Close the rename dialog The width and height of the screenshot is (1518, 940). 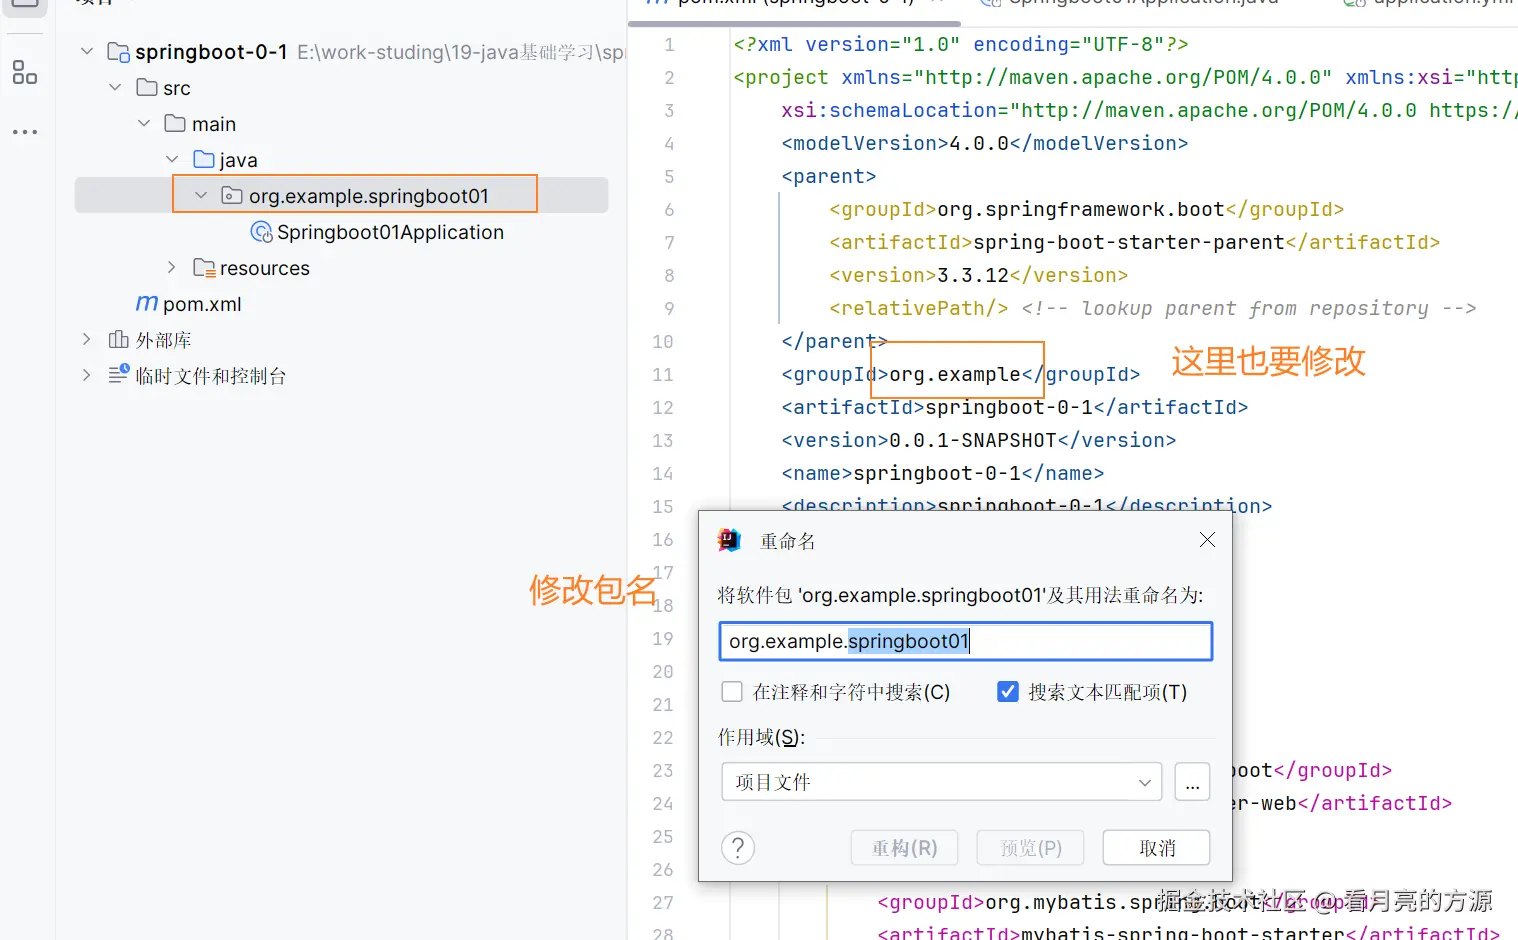(1207, 540)
